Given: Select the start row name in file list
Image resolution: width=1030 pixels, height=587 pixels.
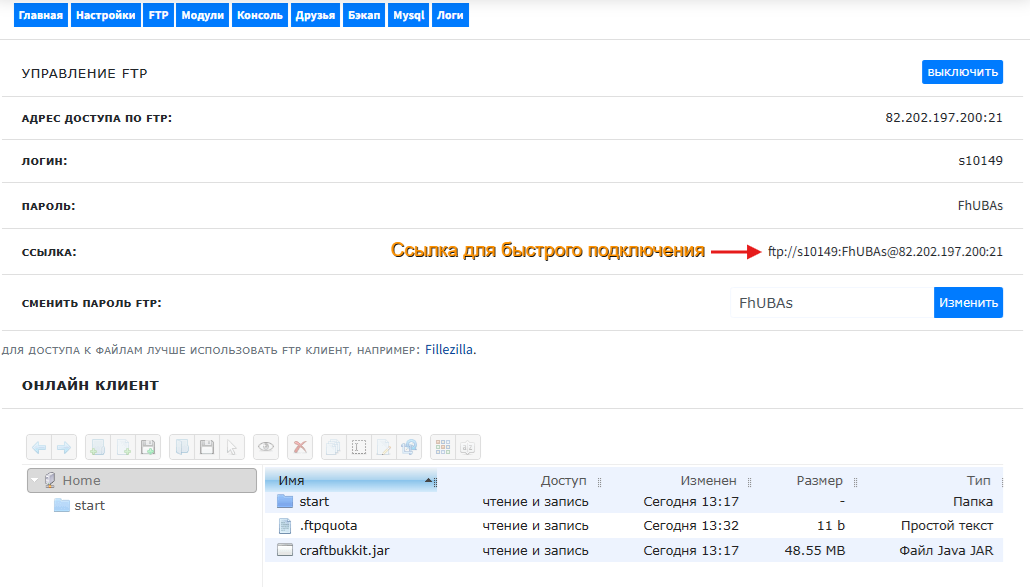Looking at the screenshot, I should click(314, 501).
